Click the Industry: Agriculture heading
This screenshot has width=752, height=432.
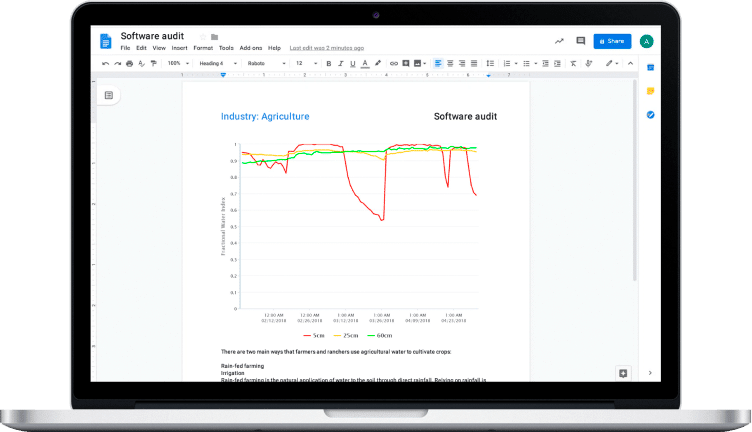tap(265, 117)
